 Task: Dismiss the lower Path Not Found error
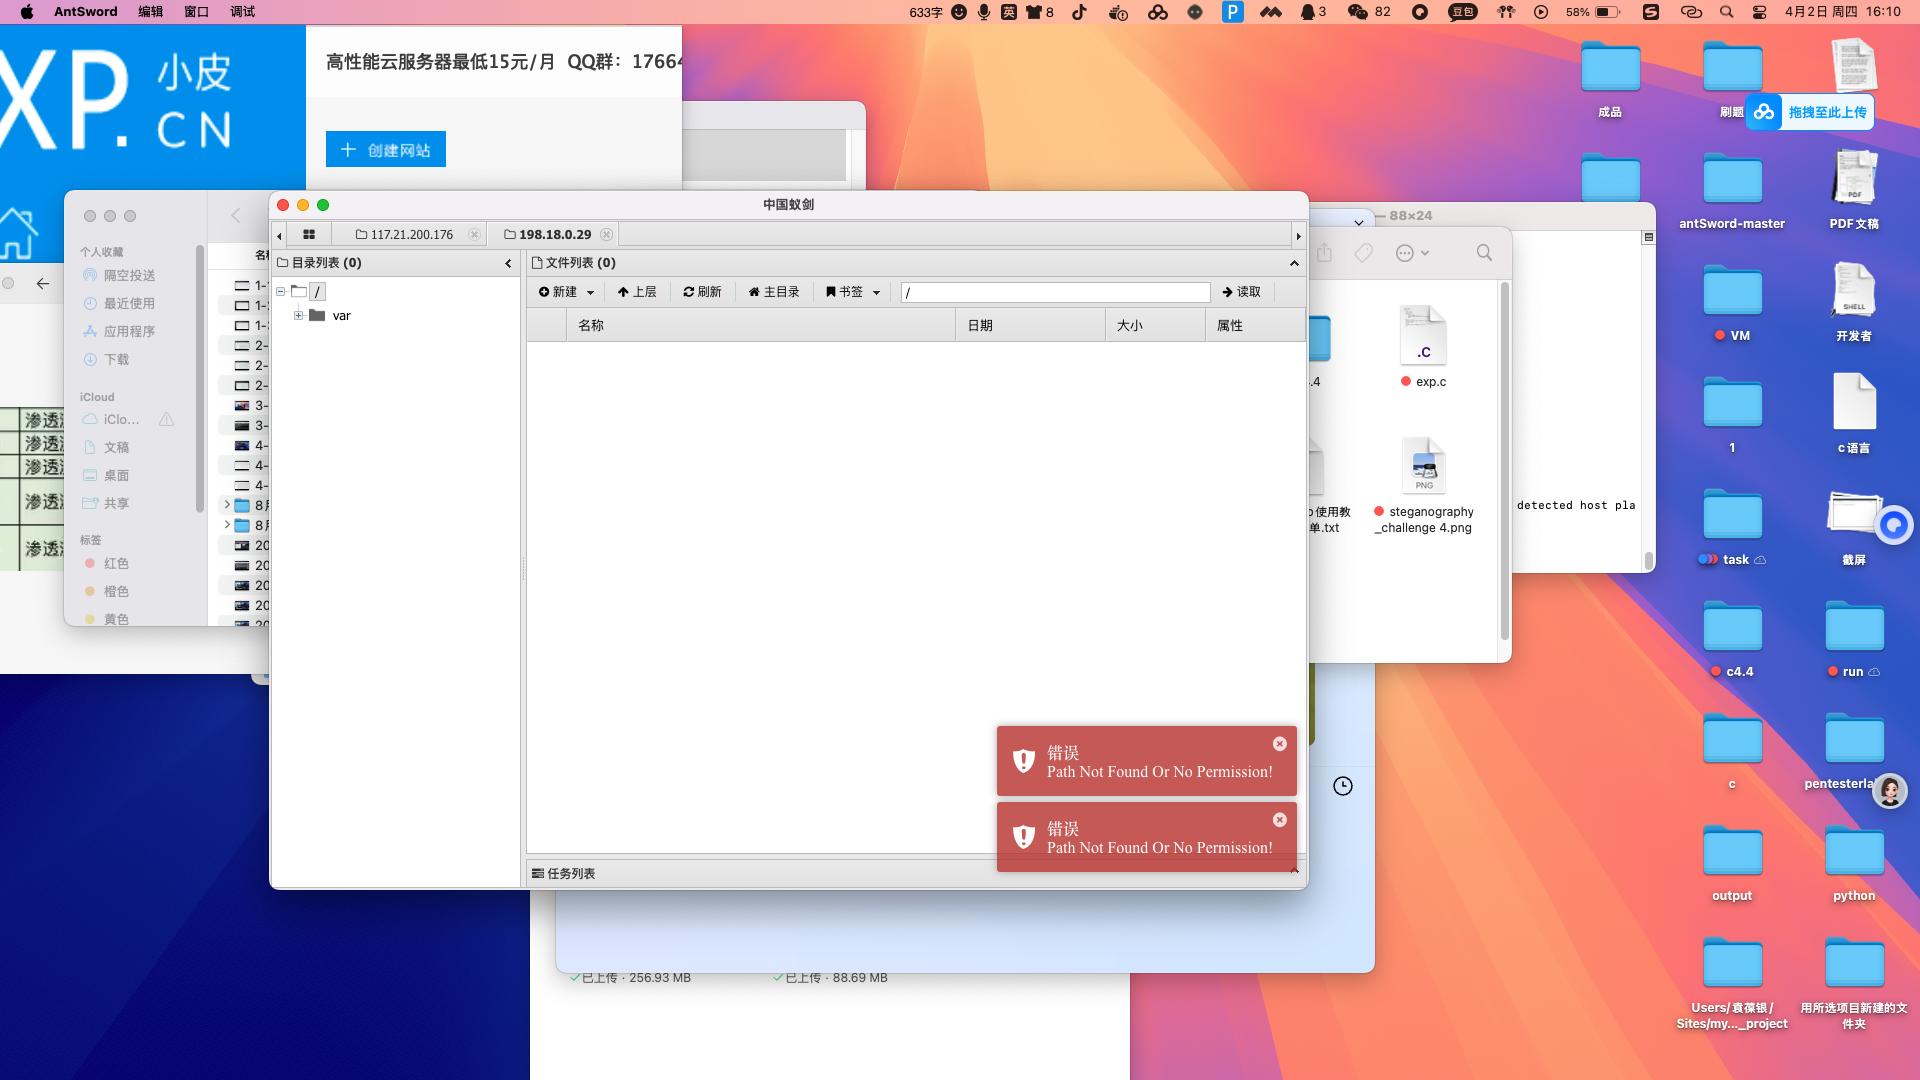point(1279,819)
